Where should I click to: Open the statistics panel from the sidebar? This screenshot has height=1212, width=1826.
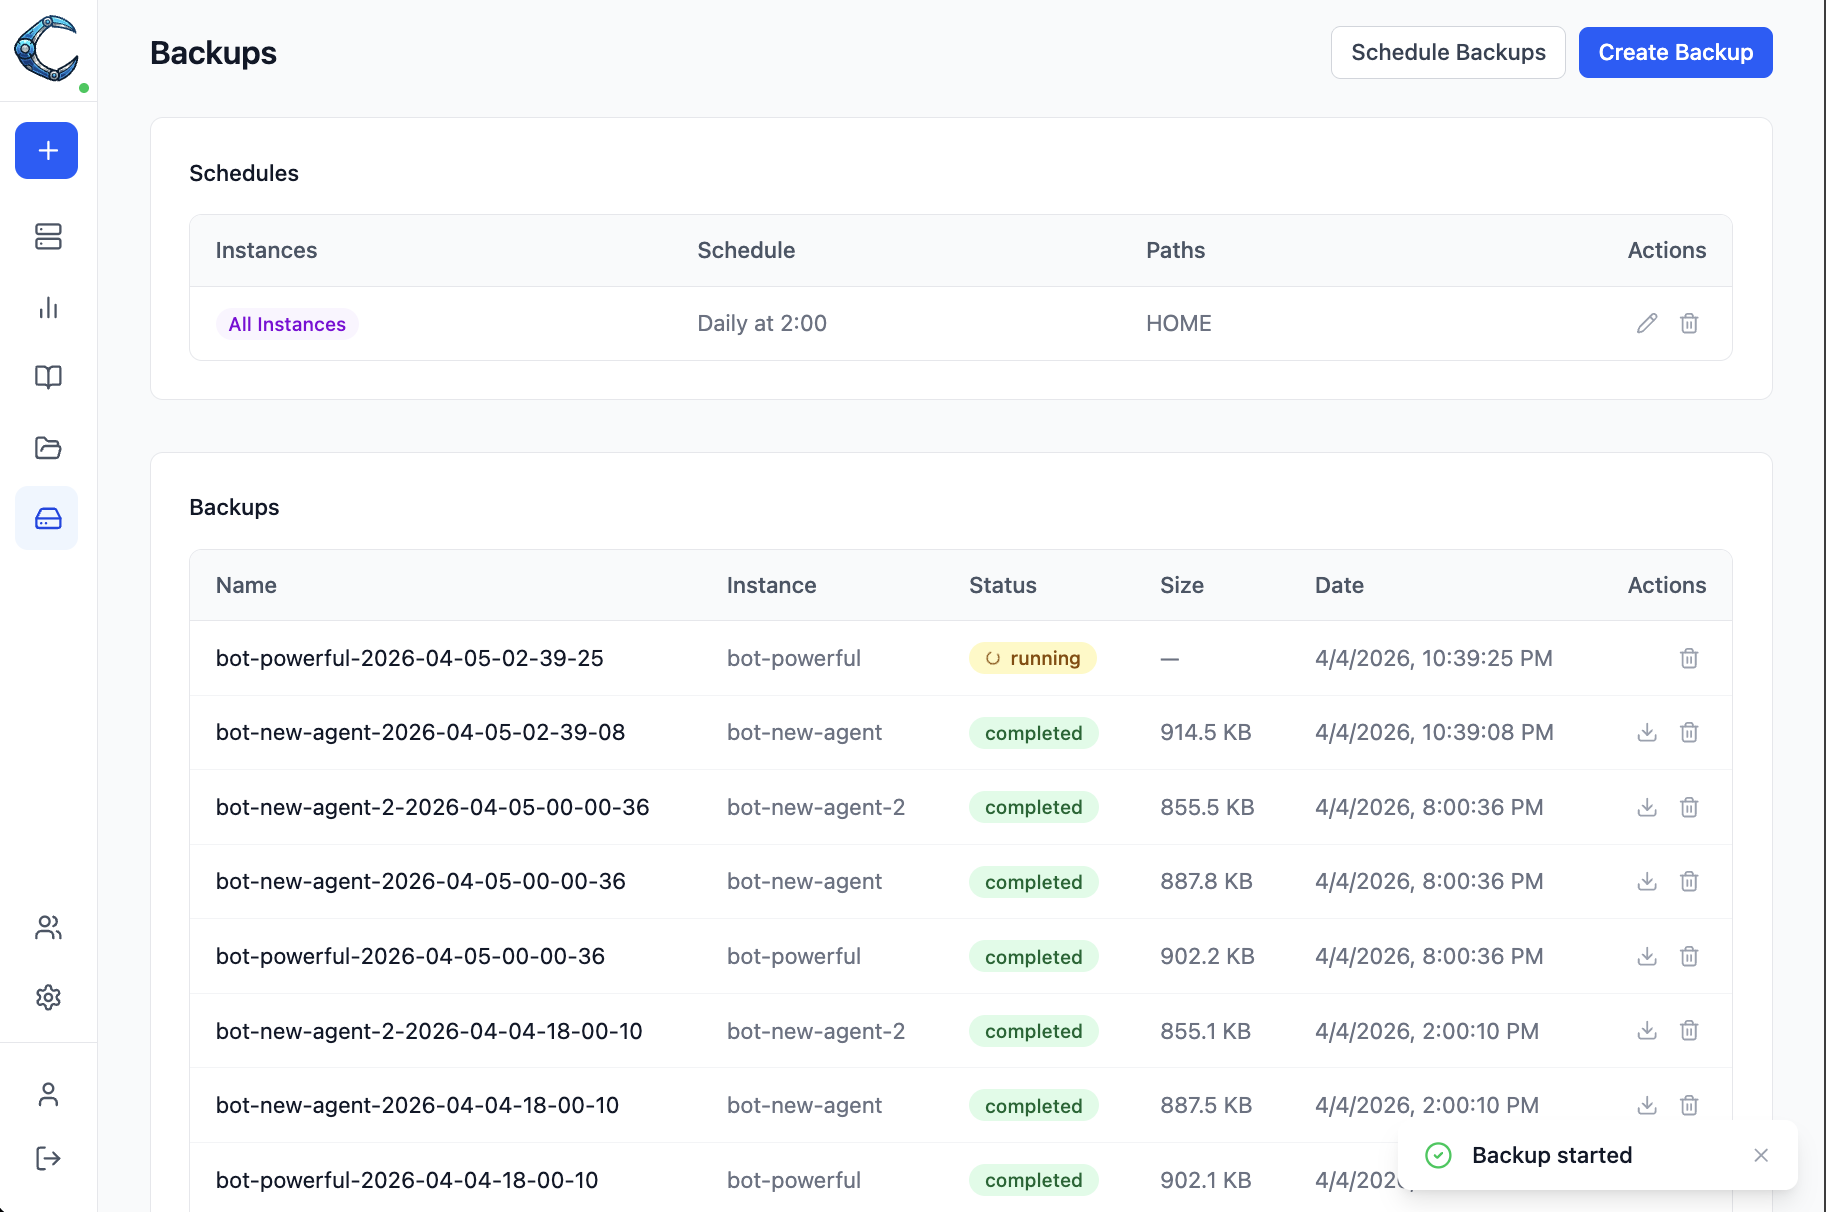pyautogui.click(x=46, y=308)
